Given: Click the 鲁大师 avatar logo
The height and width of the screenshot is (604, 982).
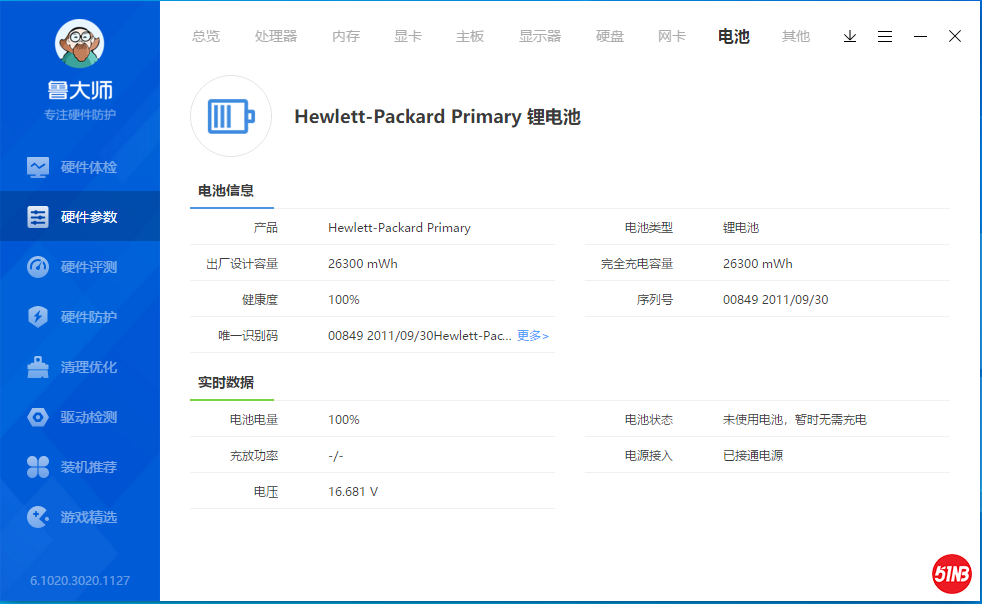Looking at the screenshot, I should pos(80,43).
